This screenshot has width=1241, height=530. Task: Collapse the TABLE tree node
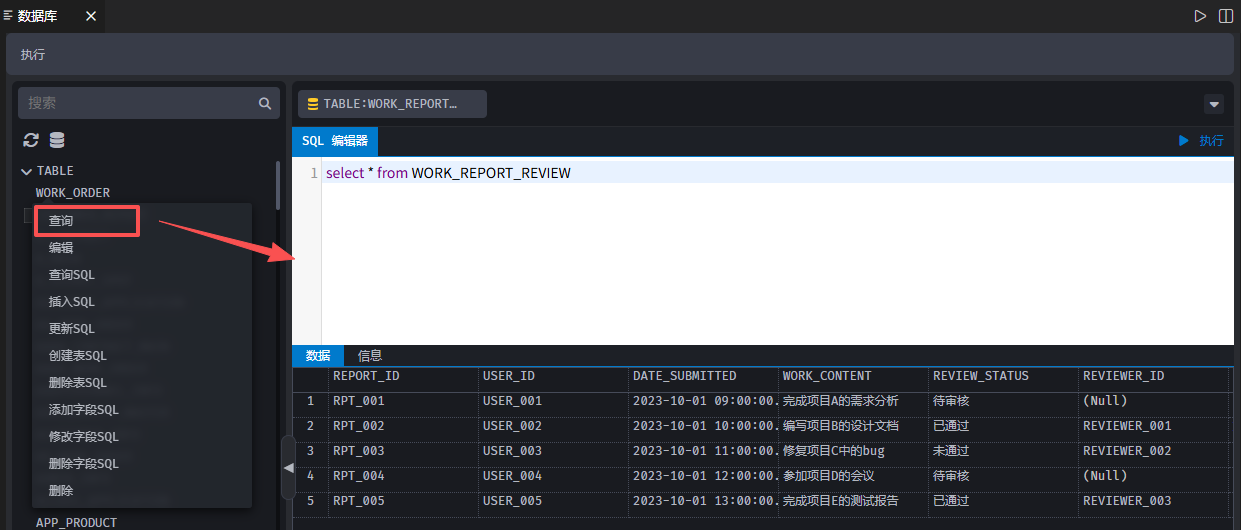[27, 171]
